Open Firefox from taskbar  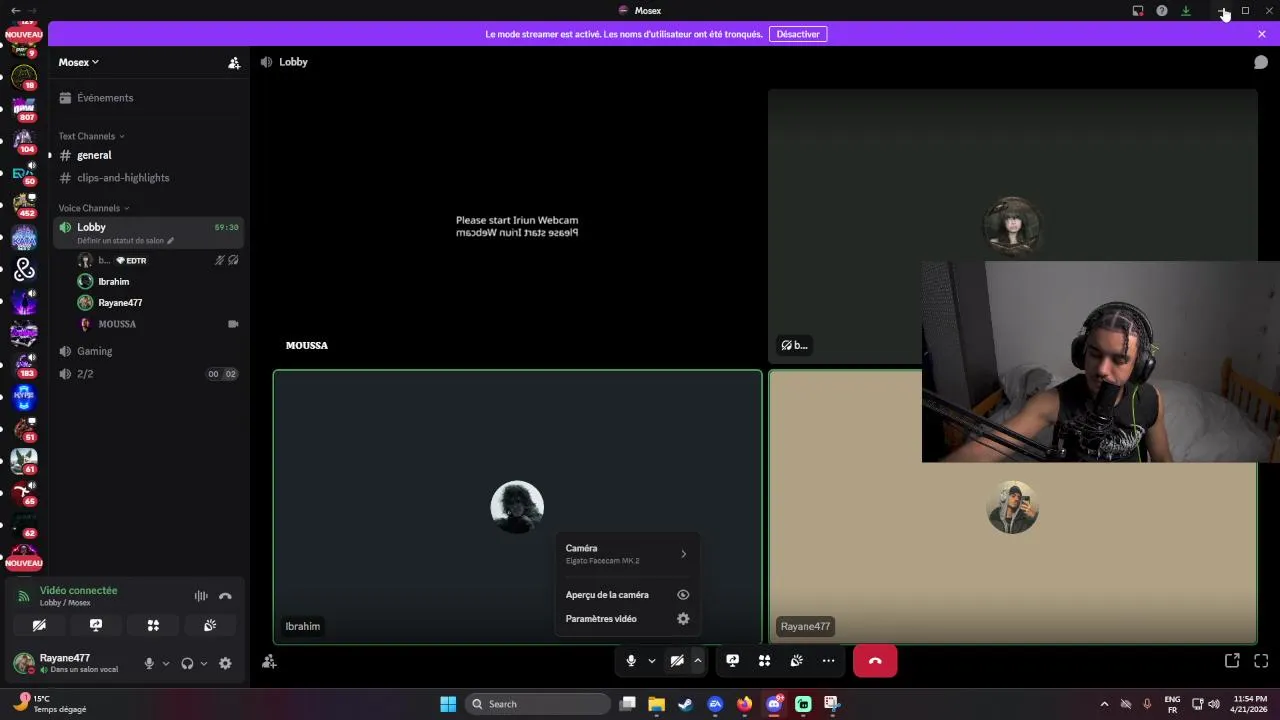pos(744,704)
